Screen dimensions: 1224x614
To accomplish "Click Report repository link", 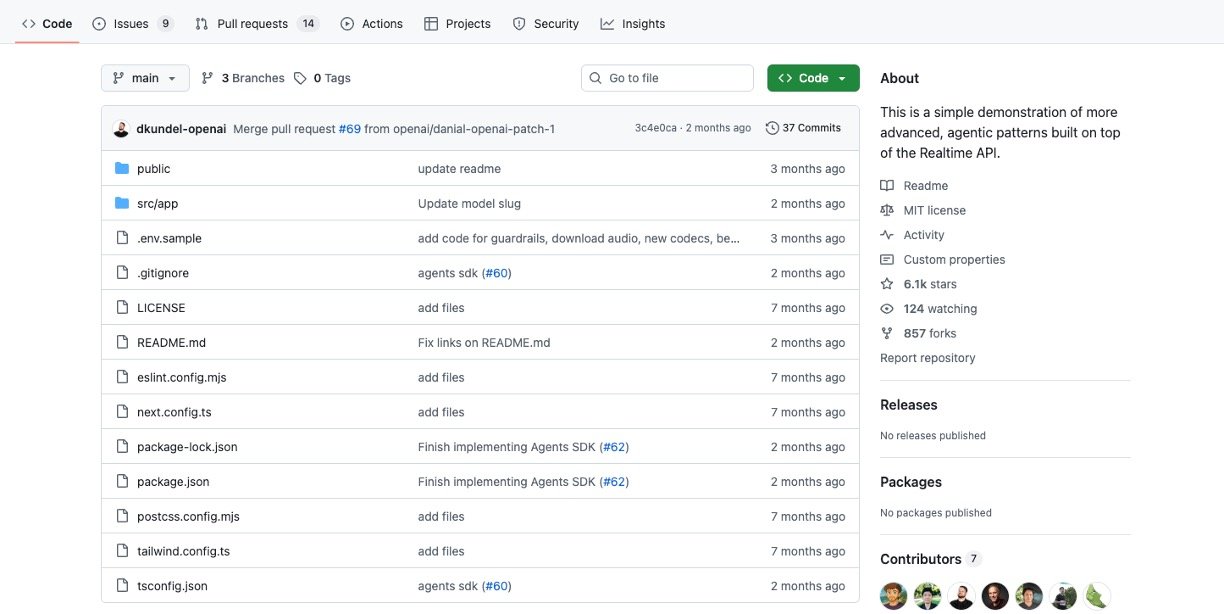I will [x=927, y=358].
